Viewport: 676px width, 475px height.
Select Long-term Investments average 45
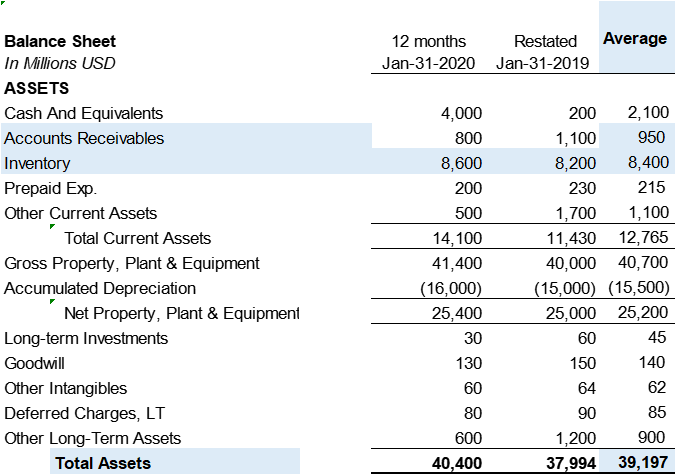(x=657, y=337)
